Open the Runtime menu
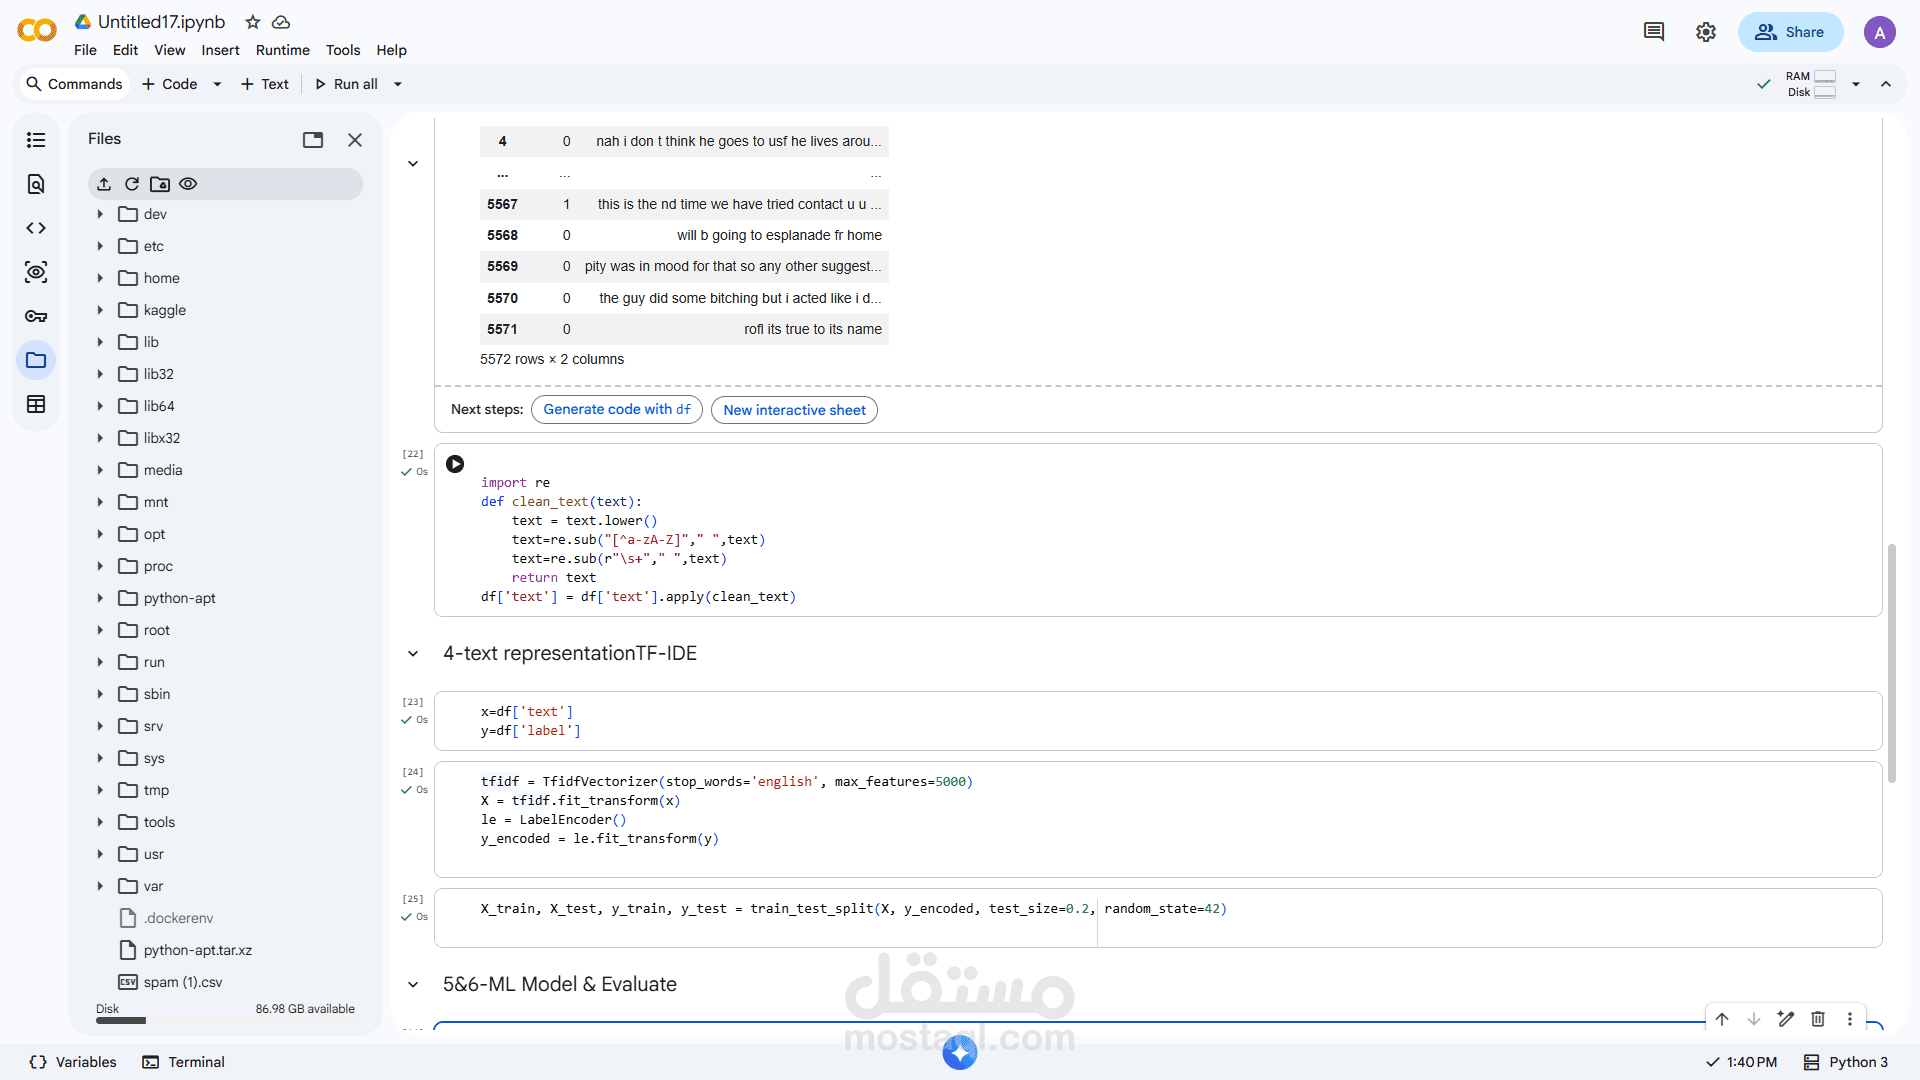Image resolution: width=1920 pixels, height=1080 pixels. click(282, 50)
